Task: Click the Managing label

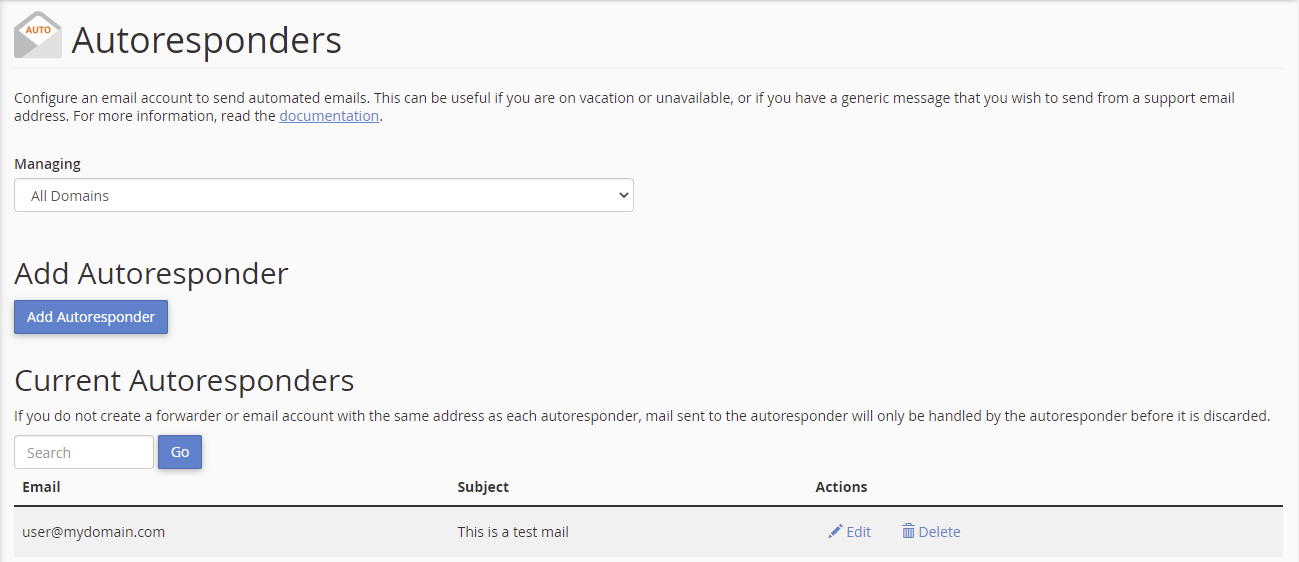Action: click(47, 164)
